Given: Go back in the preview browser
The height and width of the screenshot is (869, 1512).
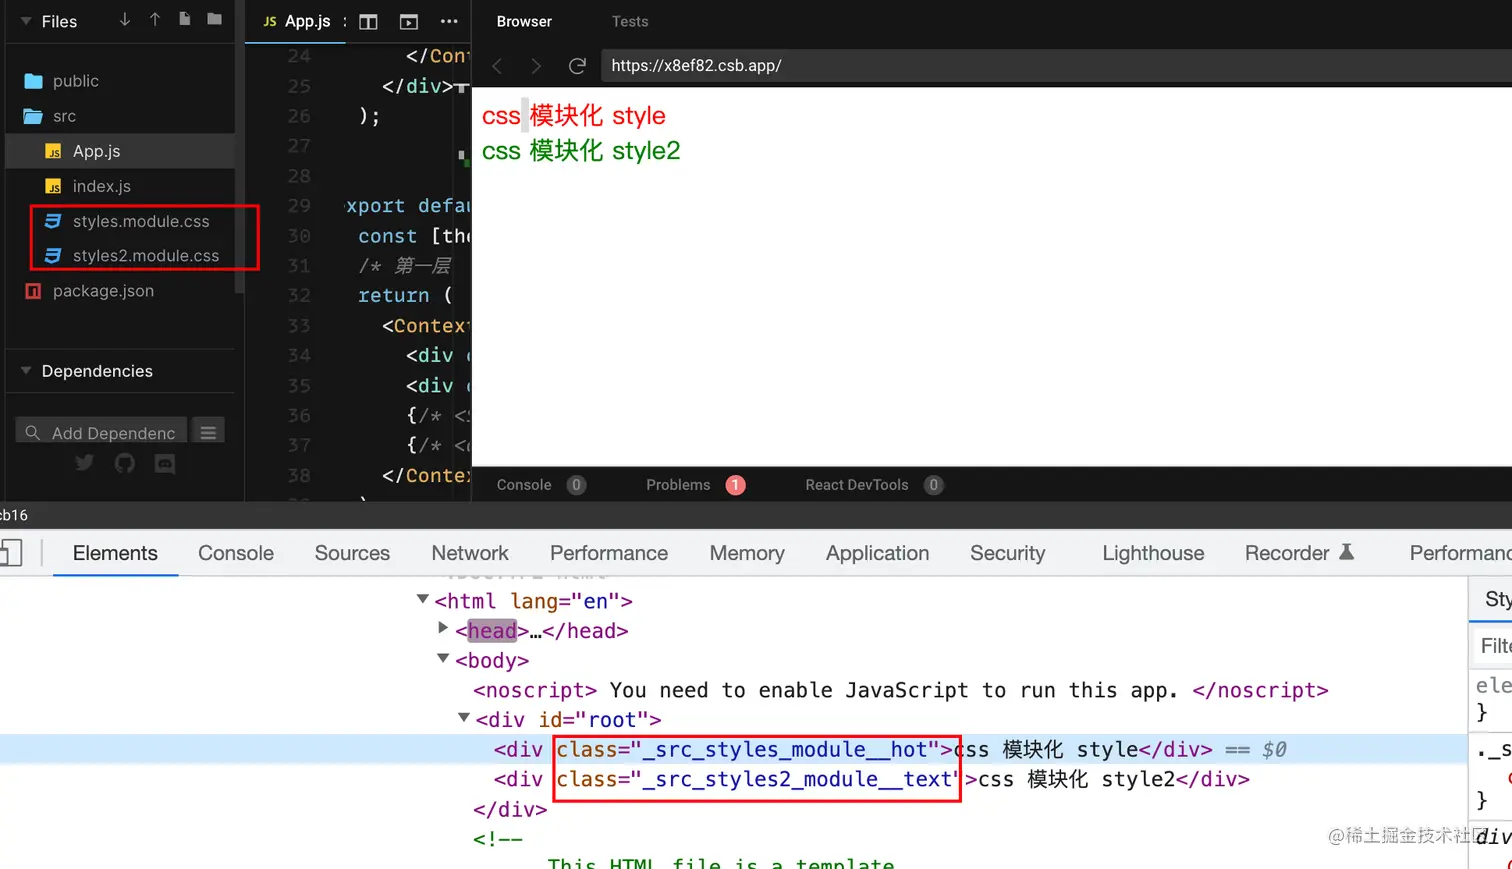Looking at the screenshot, I should tap(497, 66).
